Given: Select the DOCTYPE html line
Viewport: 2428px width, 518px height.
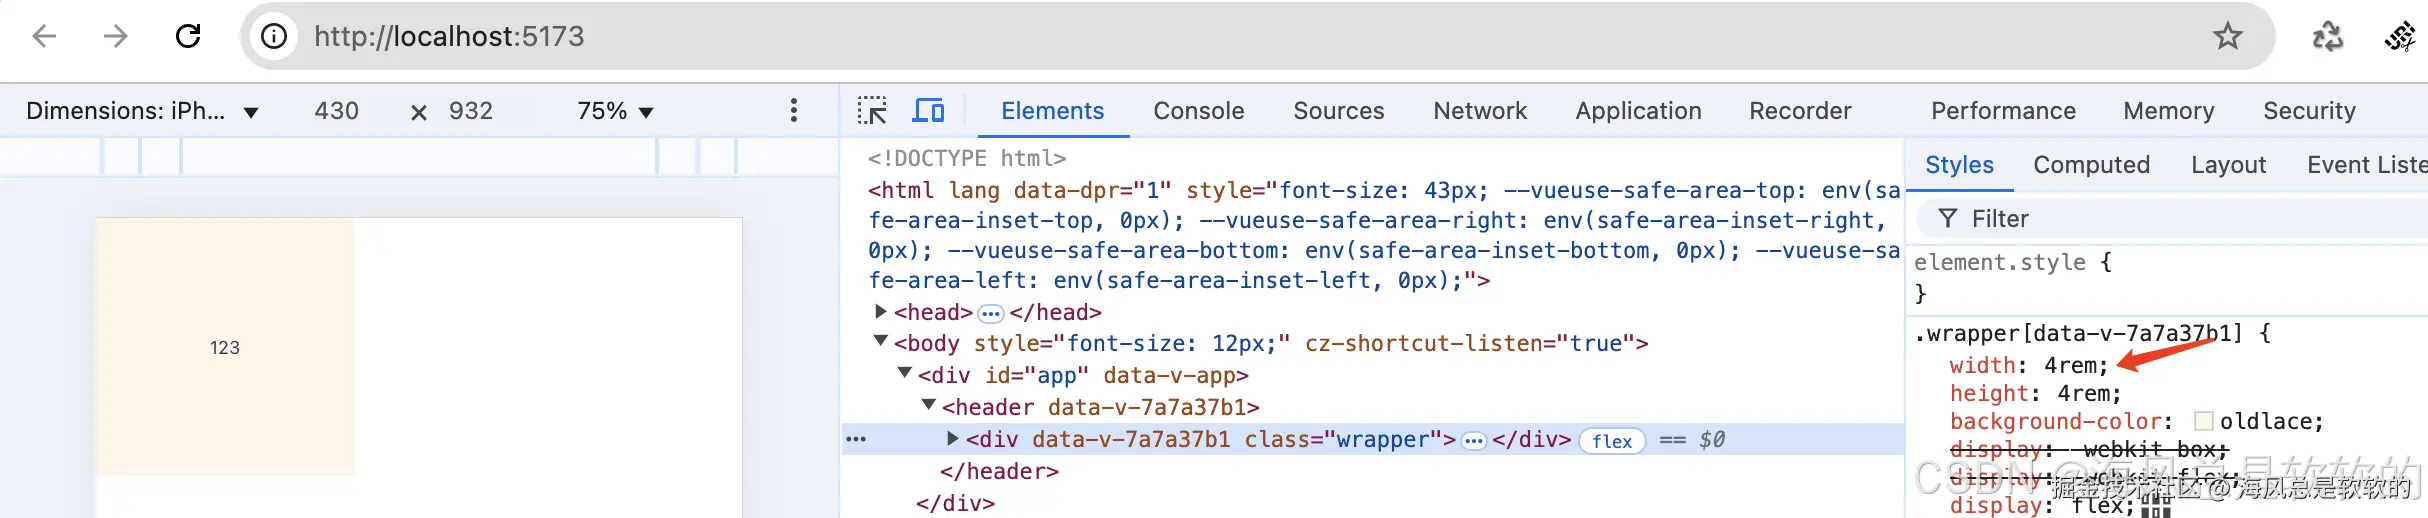Looking at the screenshot, I should (x=967, y=158).
